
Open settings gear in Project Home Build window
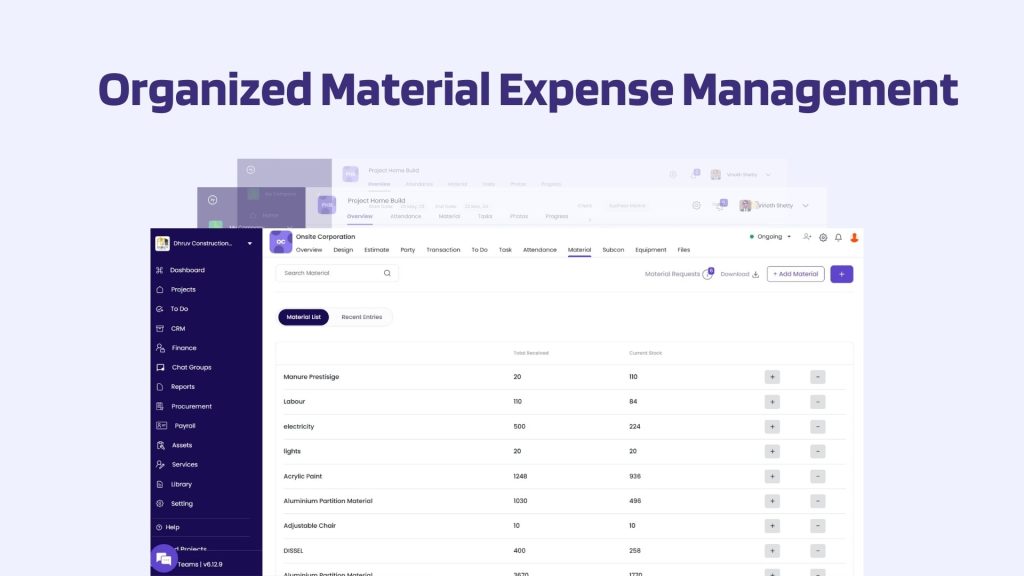point(696,205)
